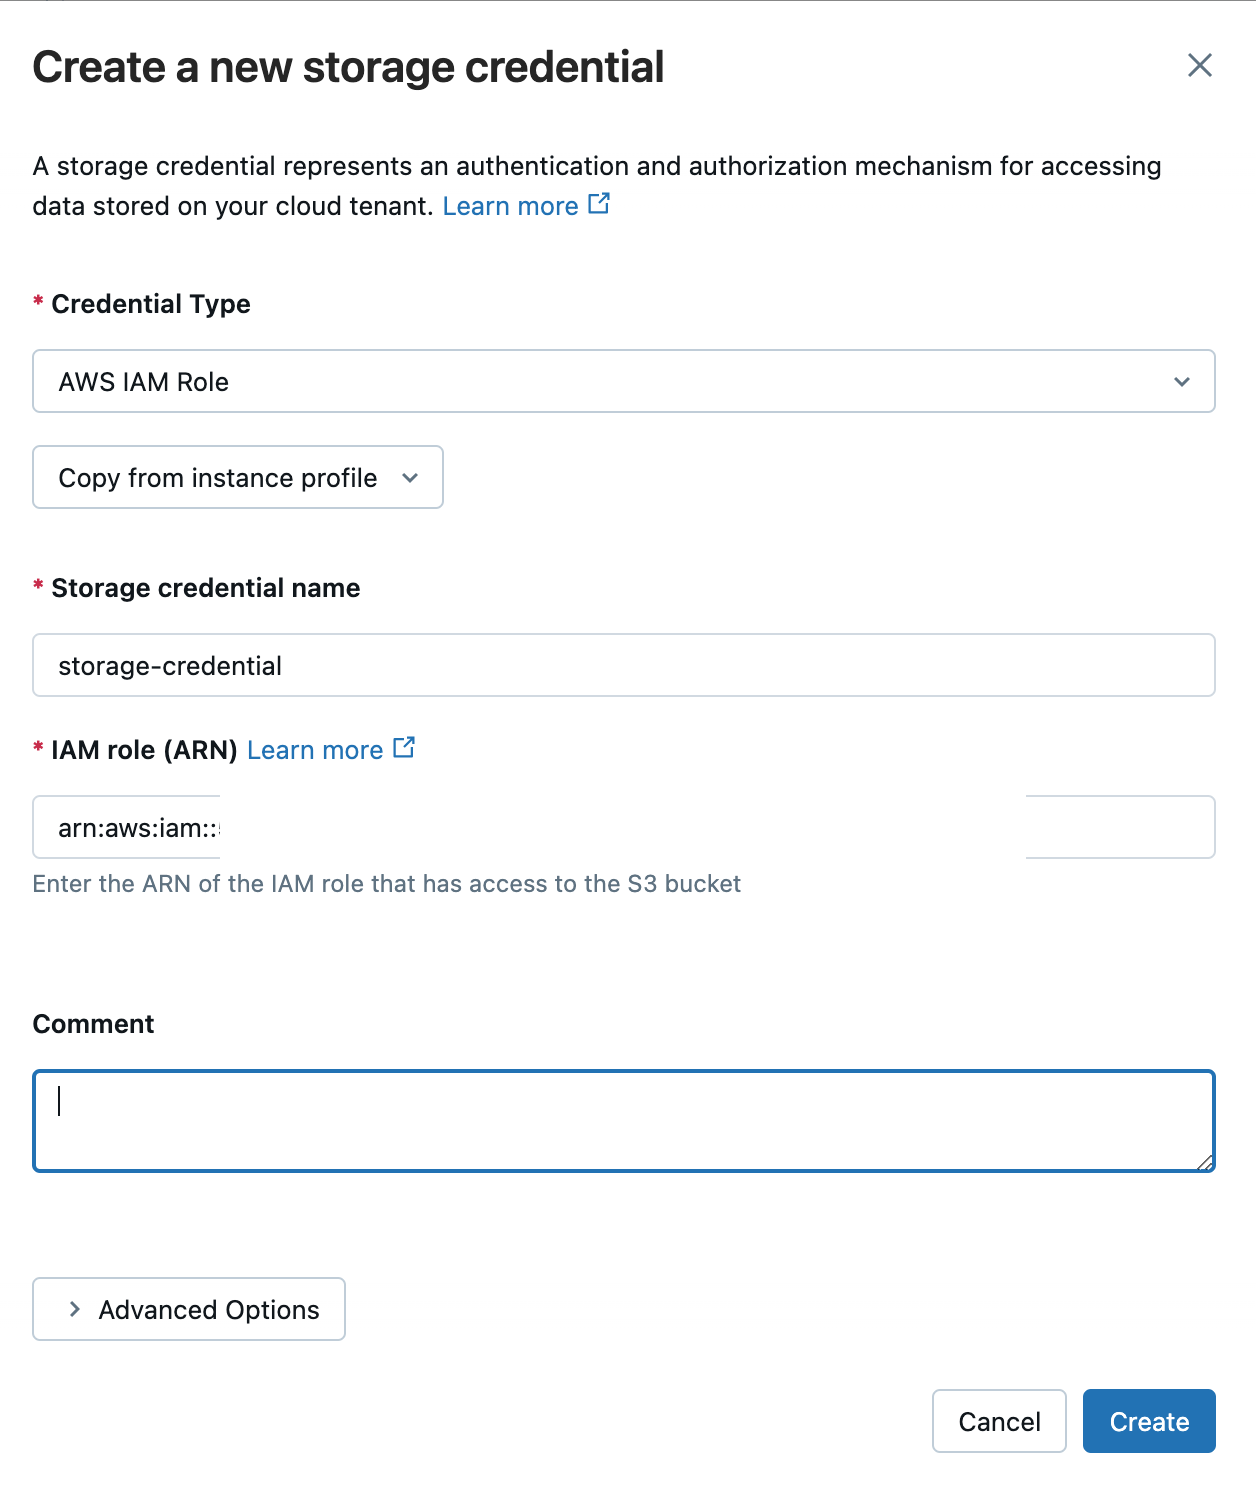Click inside the Storage credential name field
This screenshot has width=1256, height=1494.
(x=623, y=665)
